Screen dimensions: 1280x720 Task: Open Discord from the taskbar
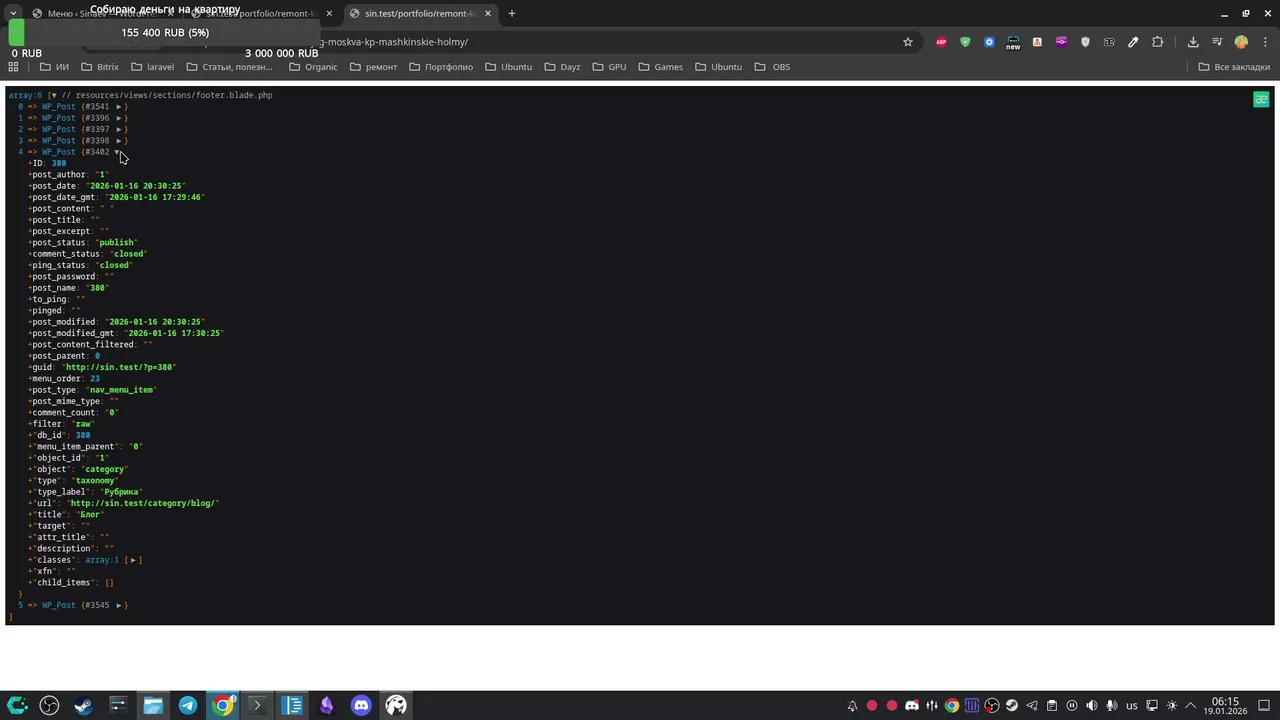click(x=361, y=706)
